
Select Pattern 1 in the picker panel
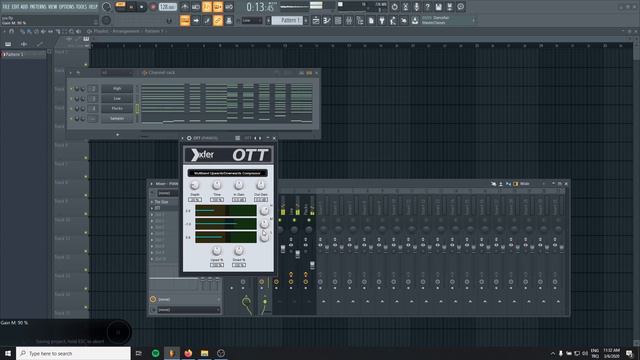[x=23, y=54]
